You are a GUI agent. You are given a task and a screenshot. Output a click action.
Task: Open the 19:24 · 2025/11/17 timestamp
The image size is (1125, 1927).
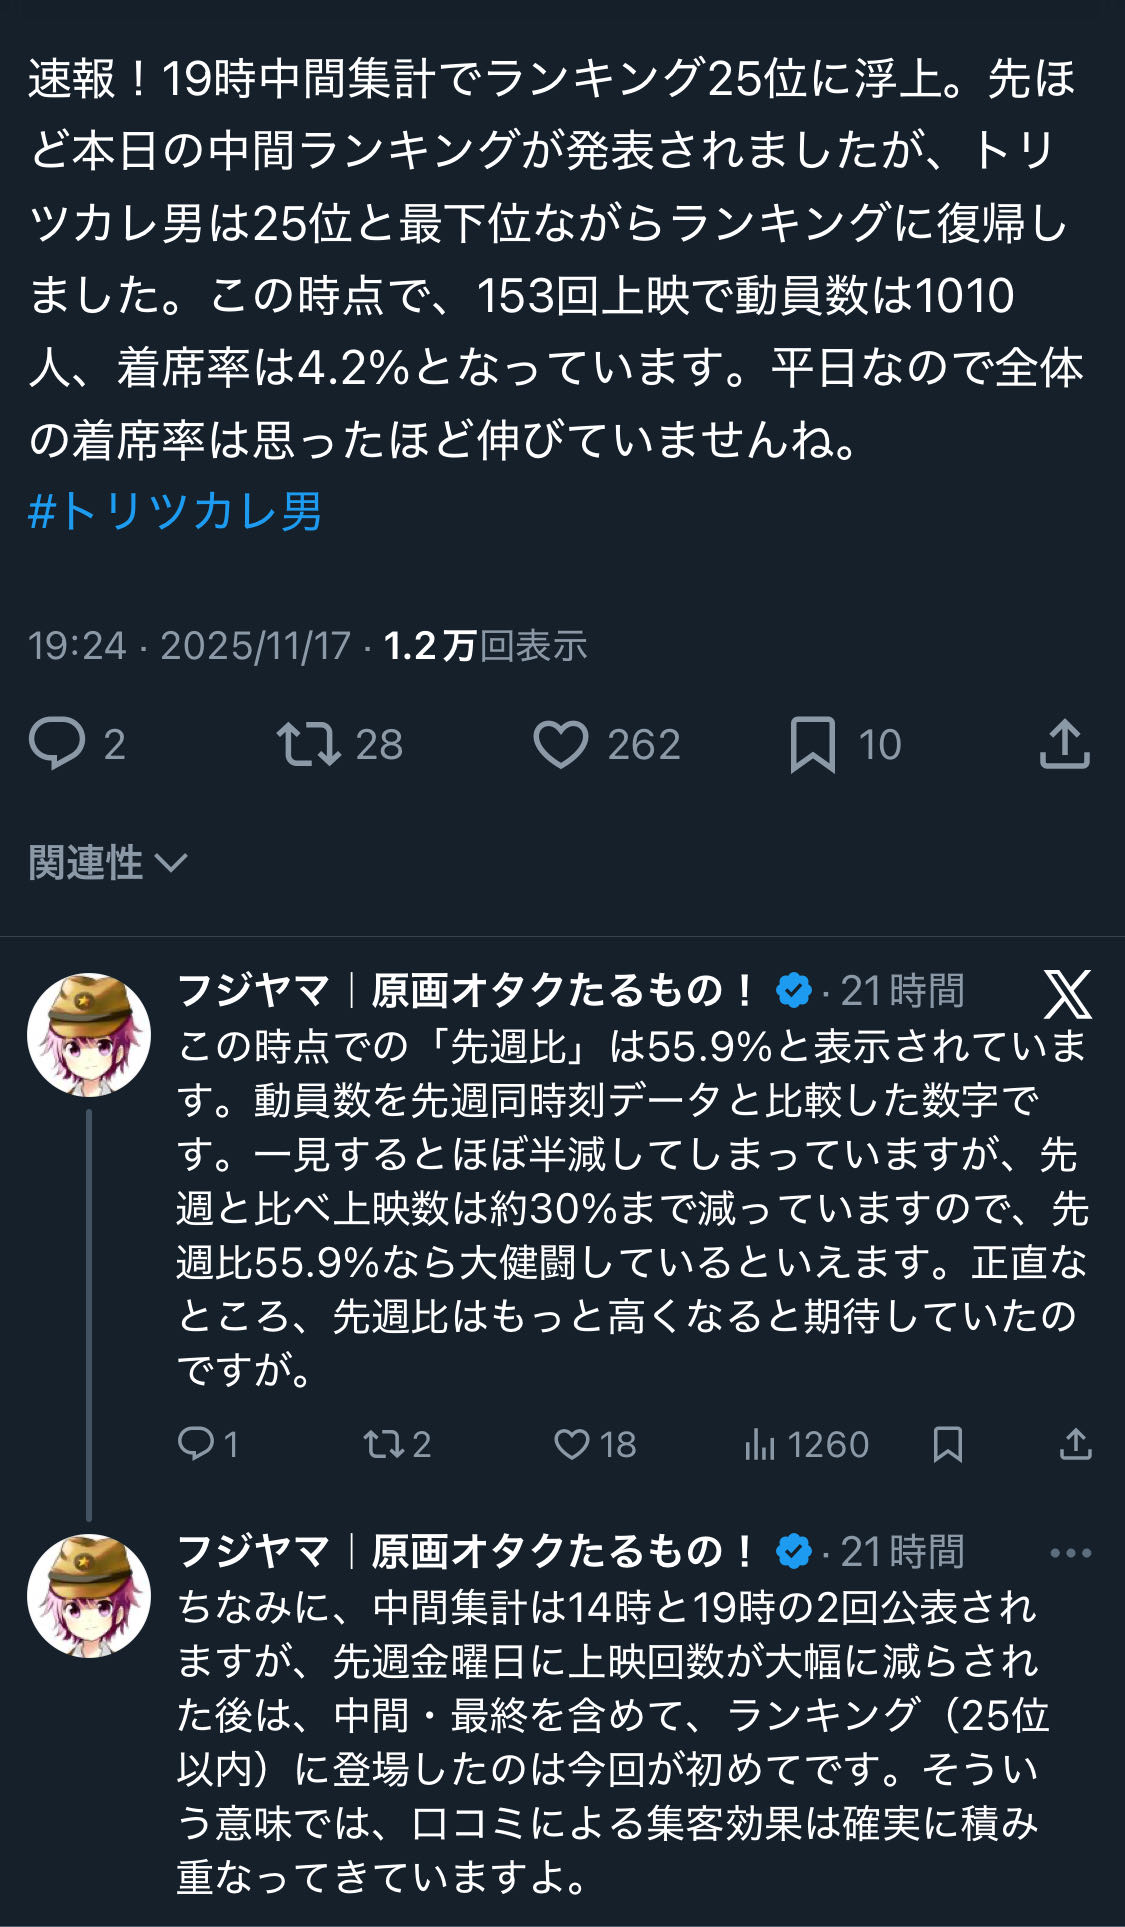(x=189, y=646)
